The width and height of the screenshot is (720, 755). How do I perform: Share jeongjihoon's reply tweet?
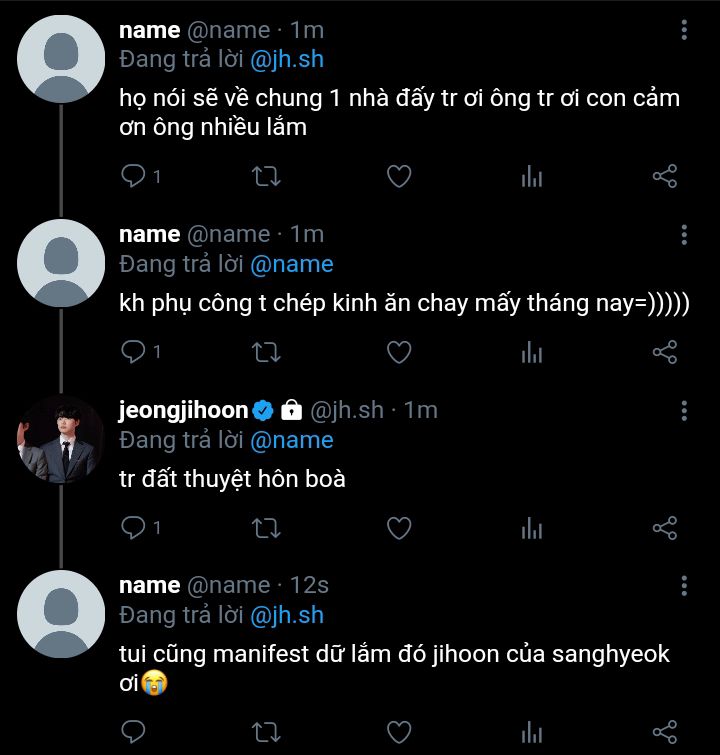click(x=665, y=527)
